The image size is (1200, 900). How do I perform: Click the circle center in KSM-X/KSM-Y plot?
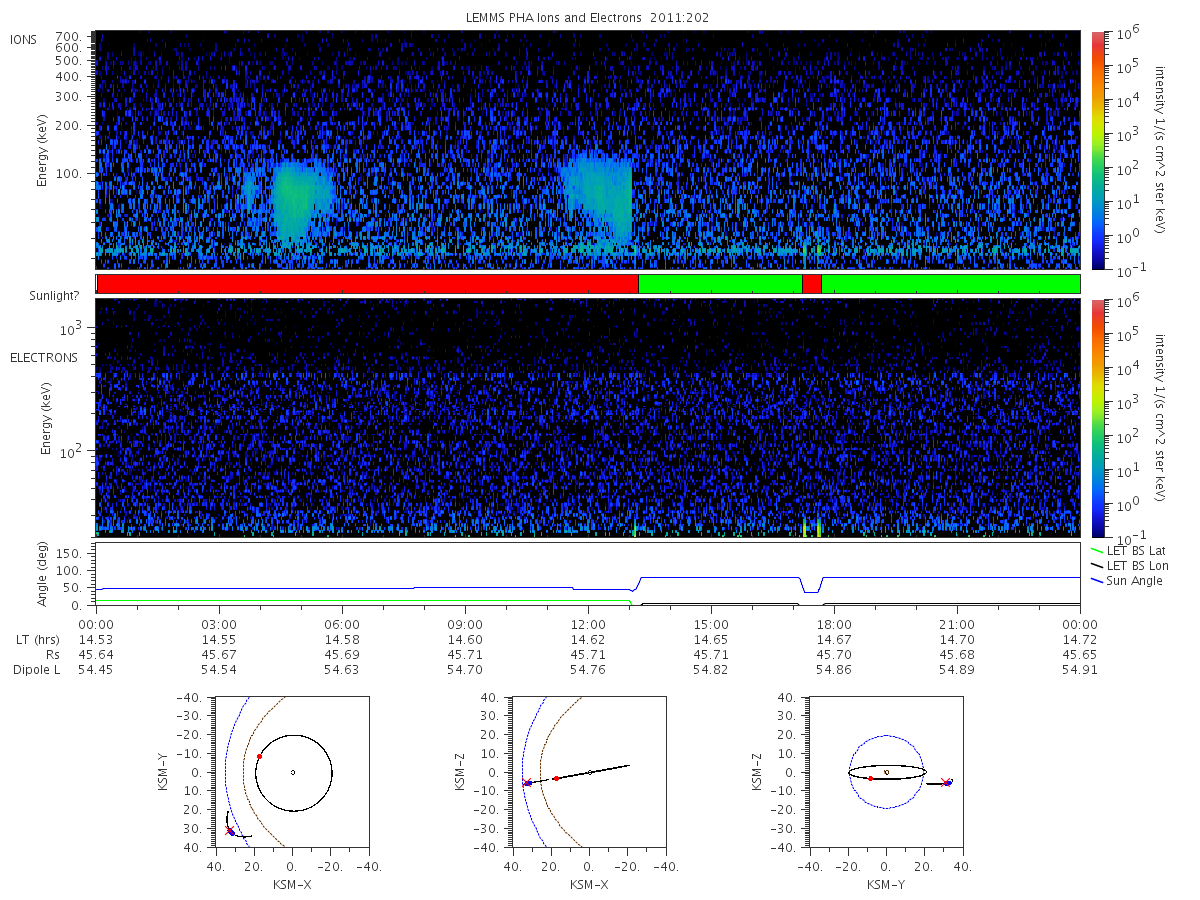click(x=293, y=772)
